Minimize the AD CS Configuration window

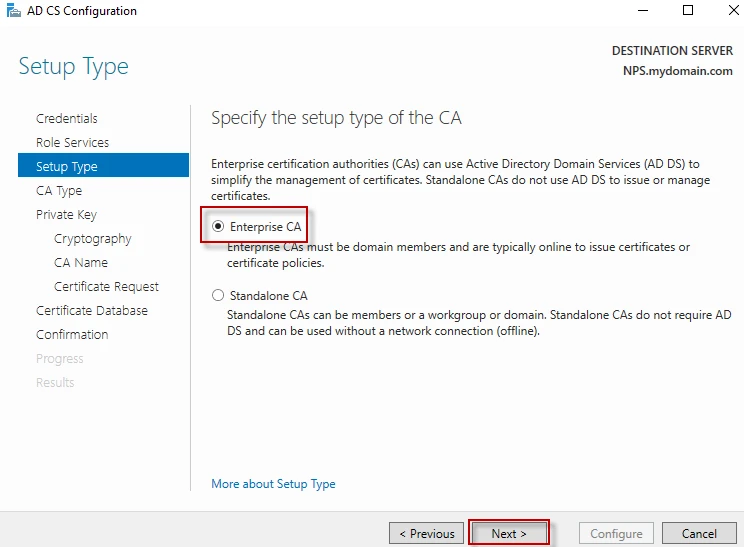640,11
